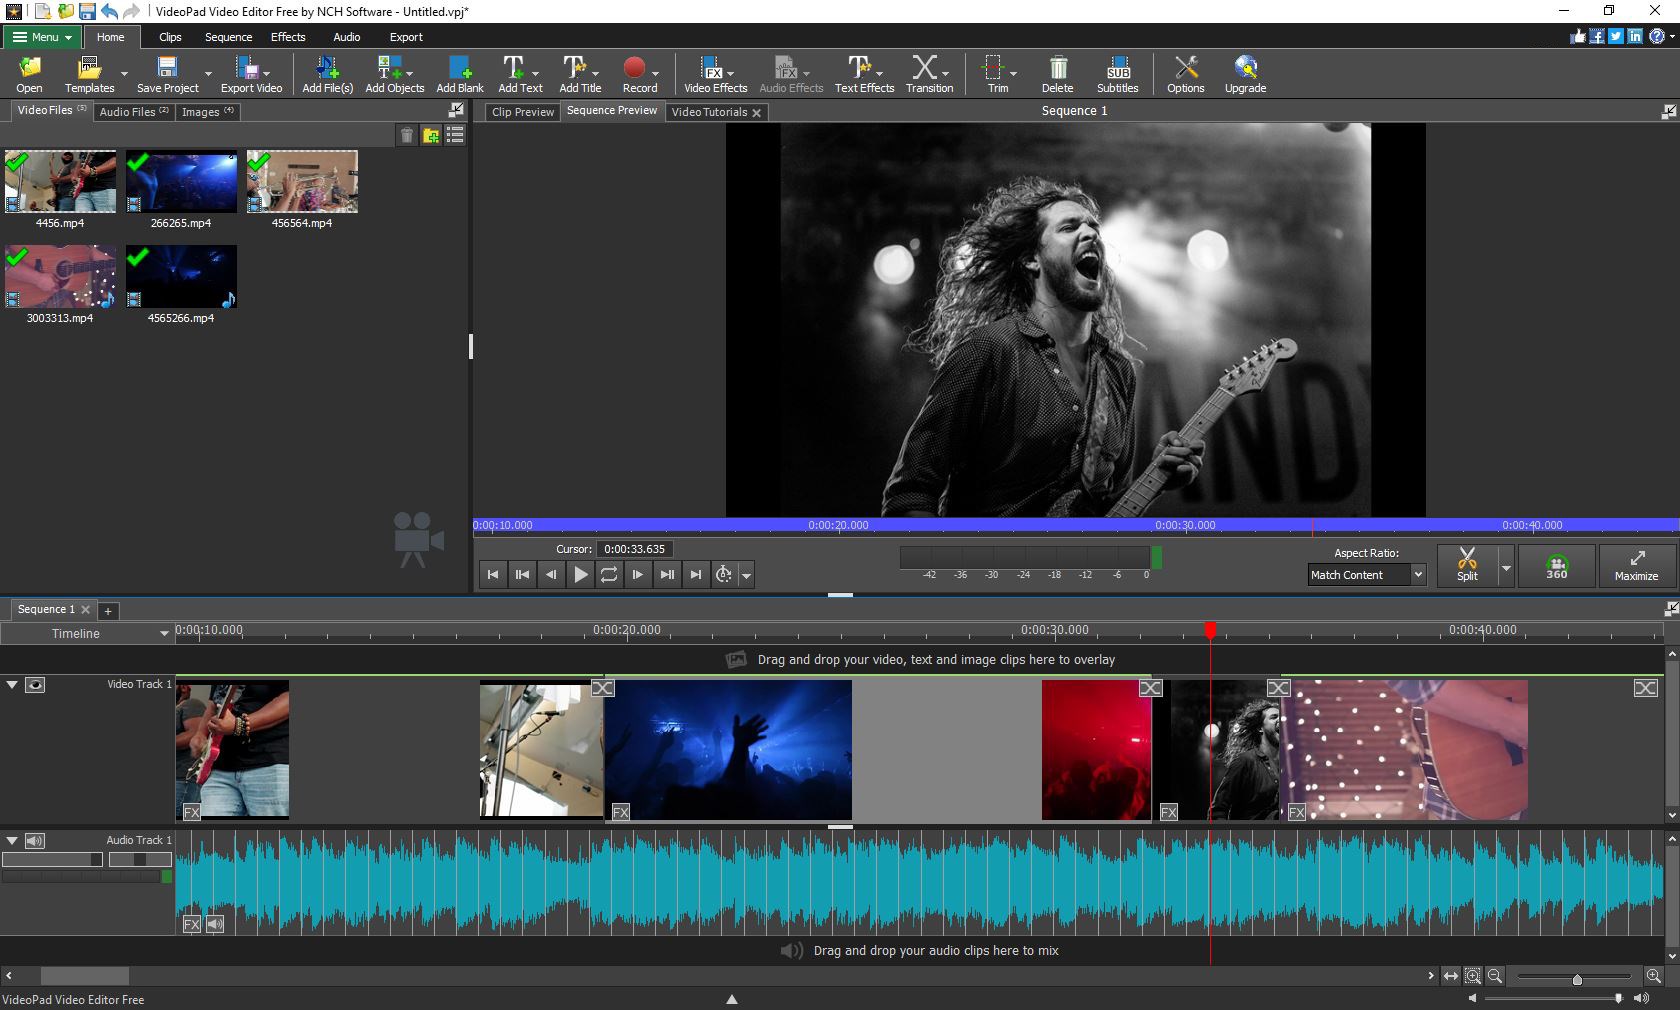The height and width of the screenshot is (1010, 1680).
Task: Split the clip using the scissors icon
Action: pyautogui.click(x=1467, y=565)
